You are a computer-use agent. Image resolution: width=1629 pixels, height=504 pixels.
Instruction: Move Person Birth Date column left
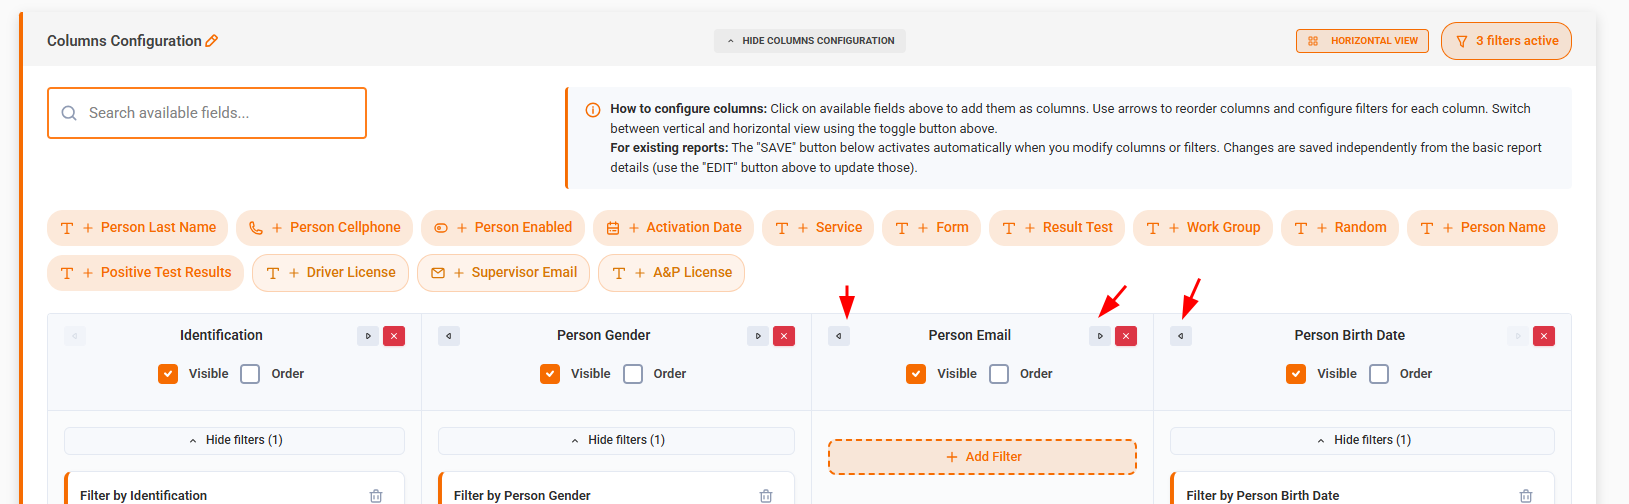[x=1181, y=336]
